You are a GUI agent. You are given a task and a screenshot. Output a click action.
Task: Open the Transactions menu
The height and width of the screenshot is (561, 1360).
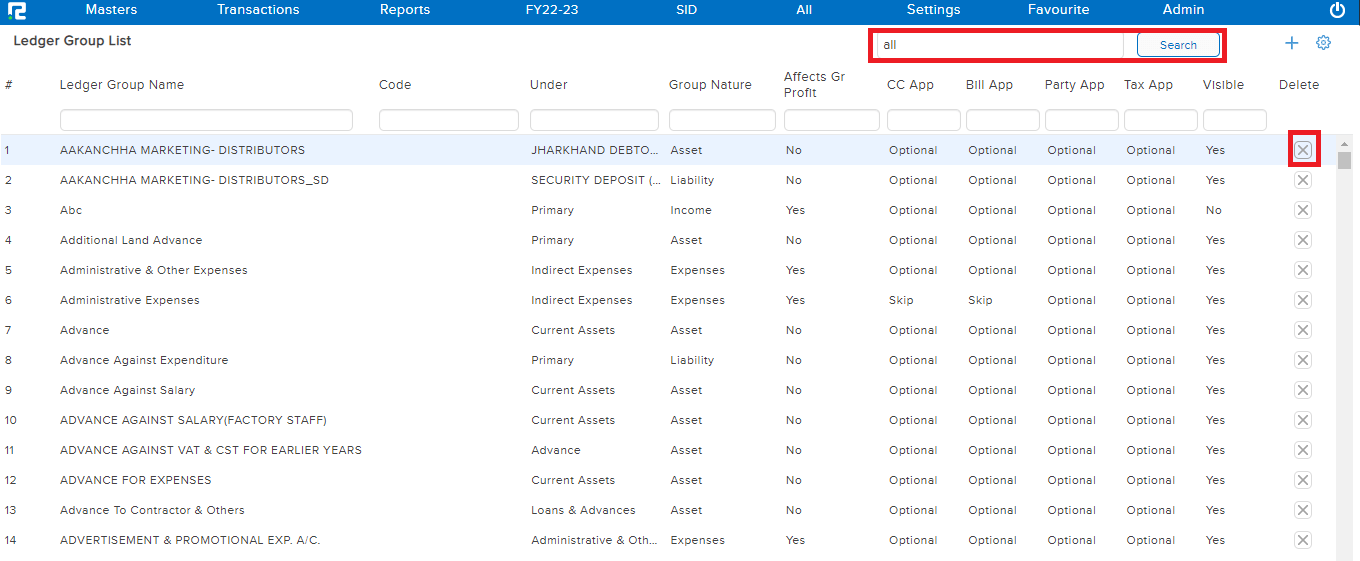click(x=258, y=10)
